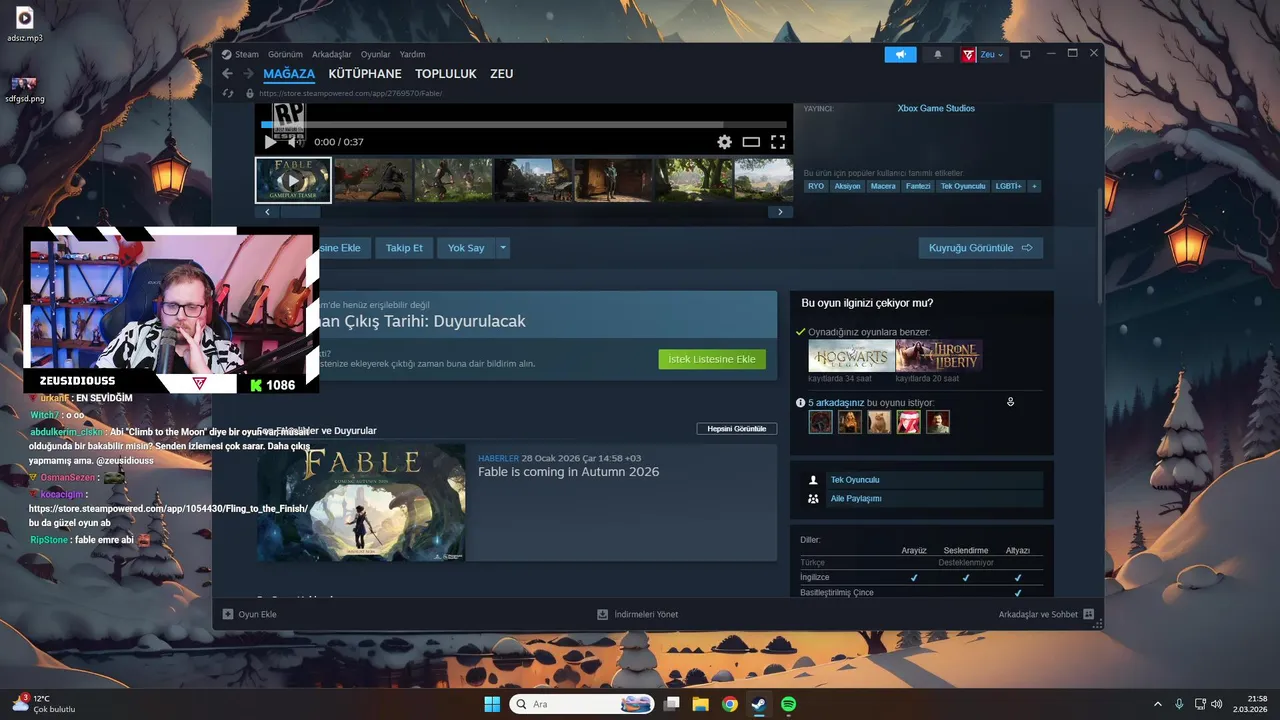Reload the store page with refresh icon
Image resolution: width=1280 pixels, height=720 pixels.
click(228, 93)
